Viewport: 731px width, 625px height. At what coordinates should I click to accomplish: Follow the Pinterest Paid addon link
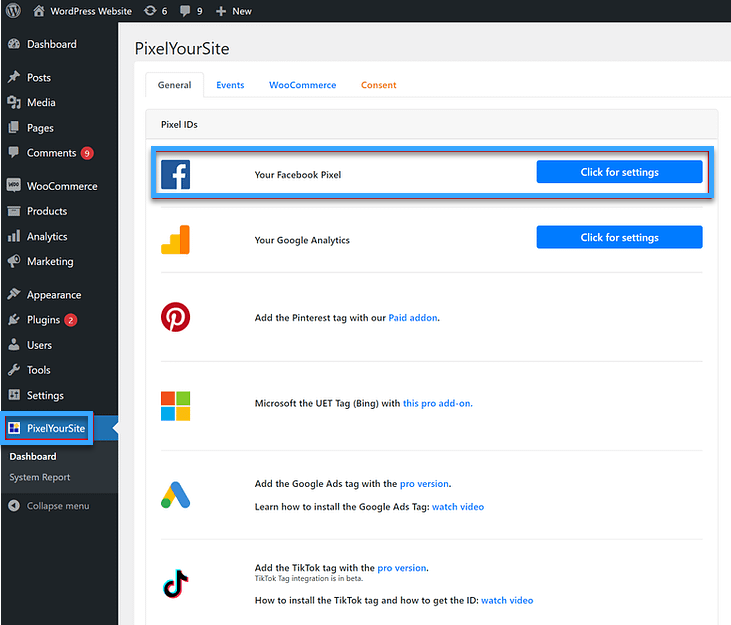point(413,318)
